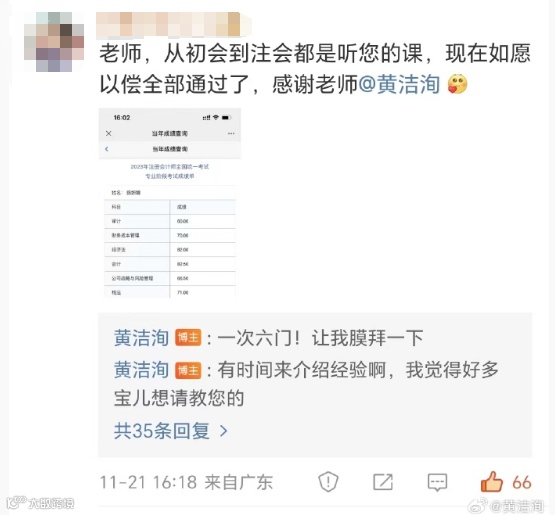
Task: Tap the report shield icon
Action: (x=328, y=482)
